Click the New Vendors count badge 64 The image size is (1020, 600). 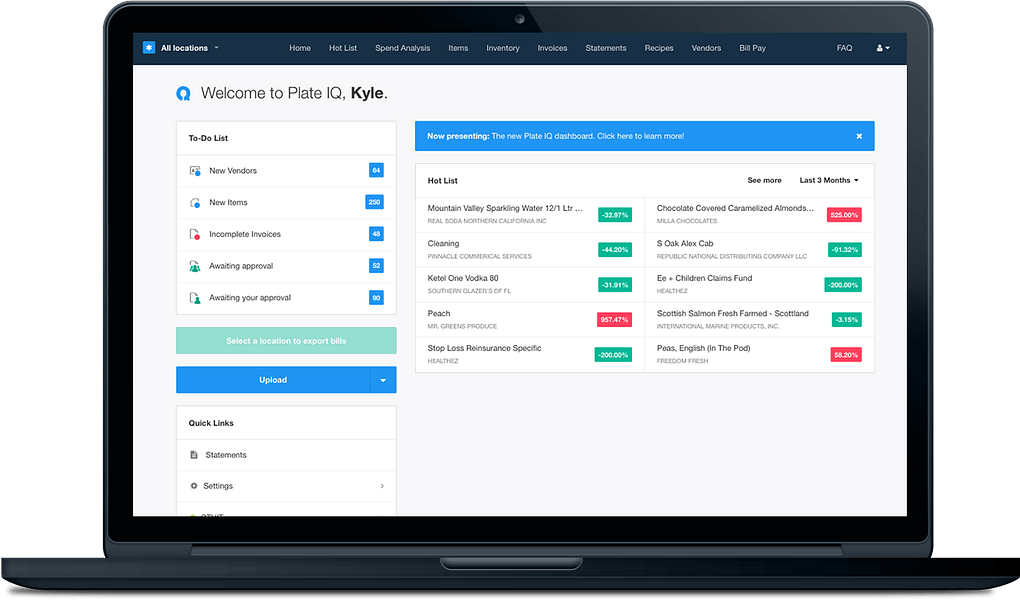[x=376, y=170]
